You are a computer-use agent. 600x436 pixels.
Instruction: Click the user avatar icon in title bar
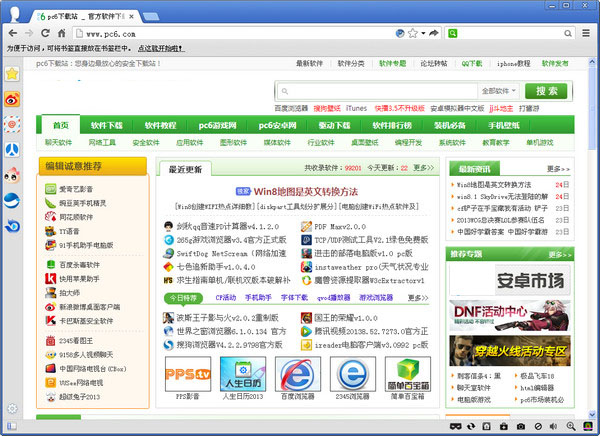[x=15, y=15]
